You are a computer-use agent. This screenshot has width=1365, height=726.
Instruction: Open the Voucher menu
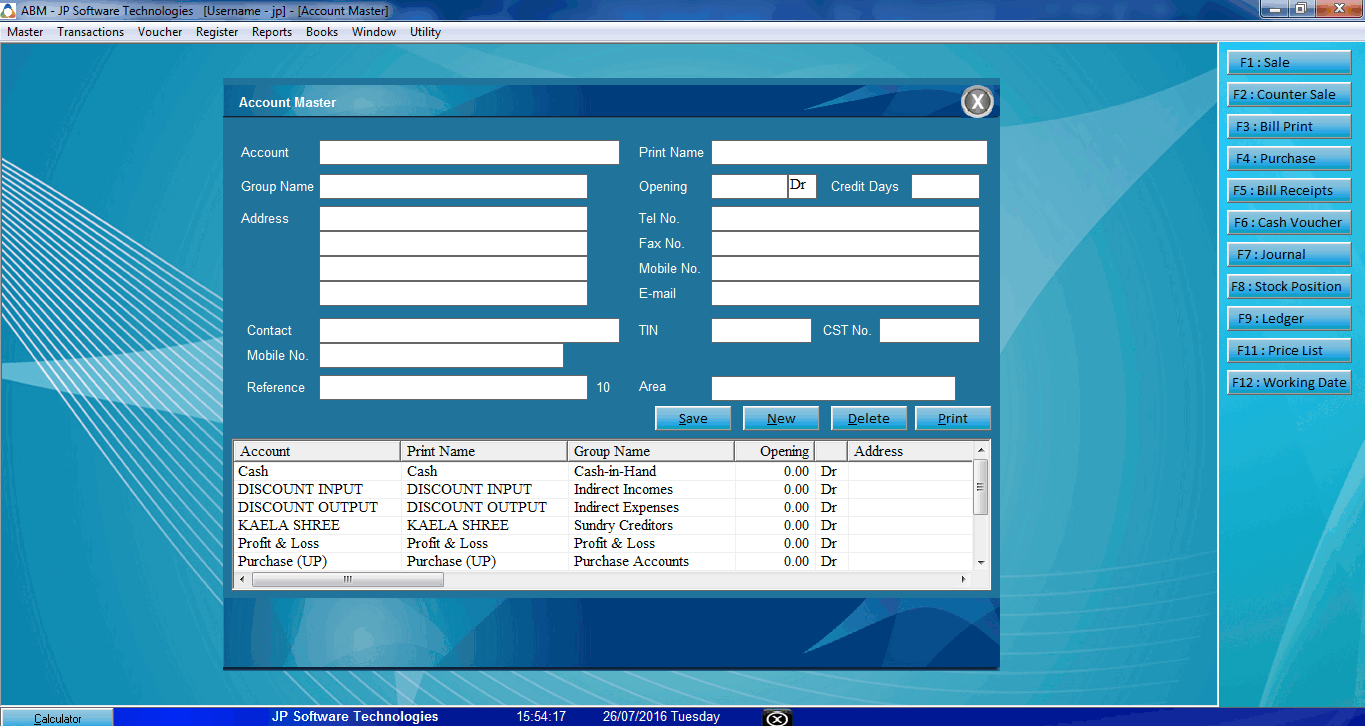click(x=160, y=32)
